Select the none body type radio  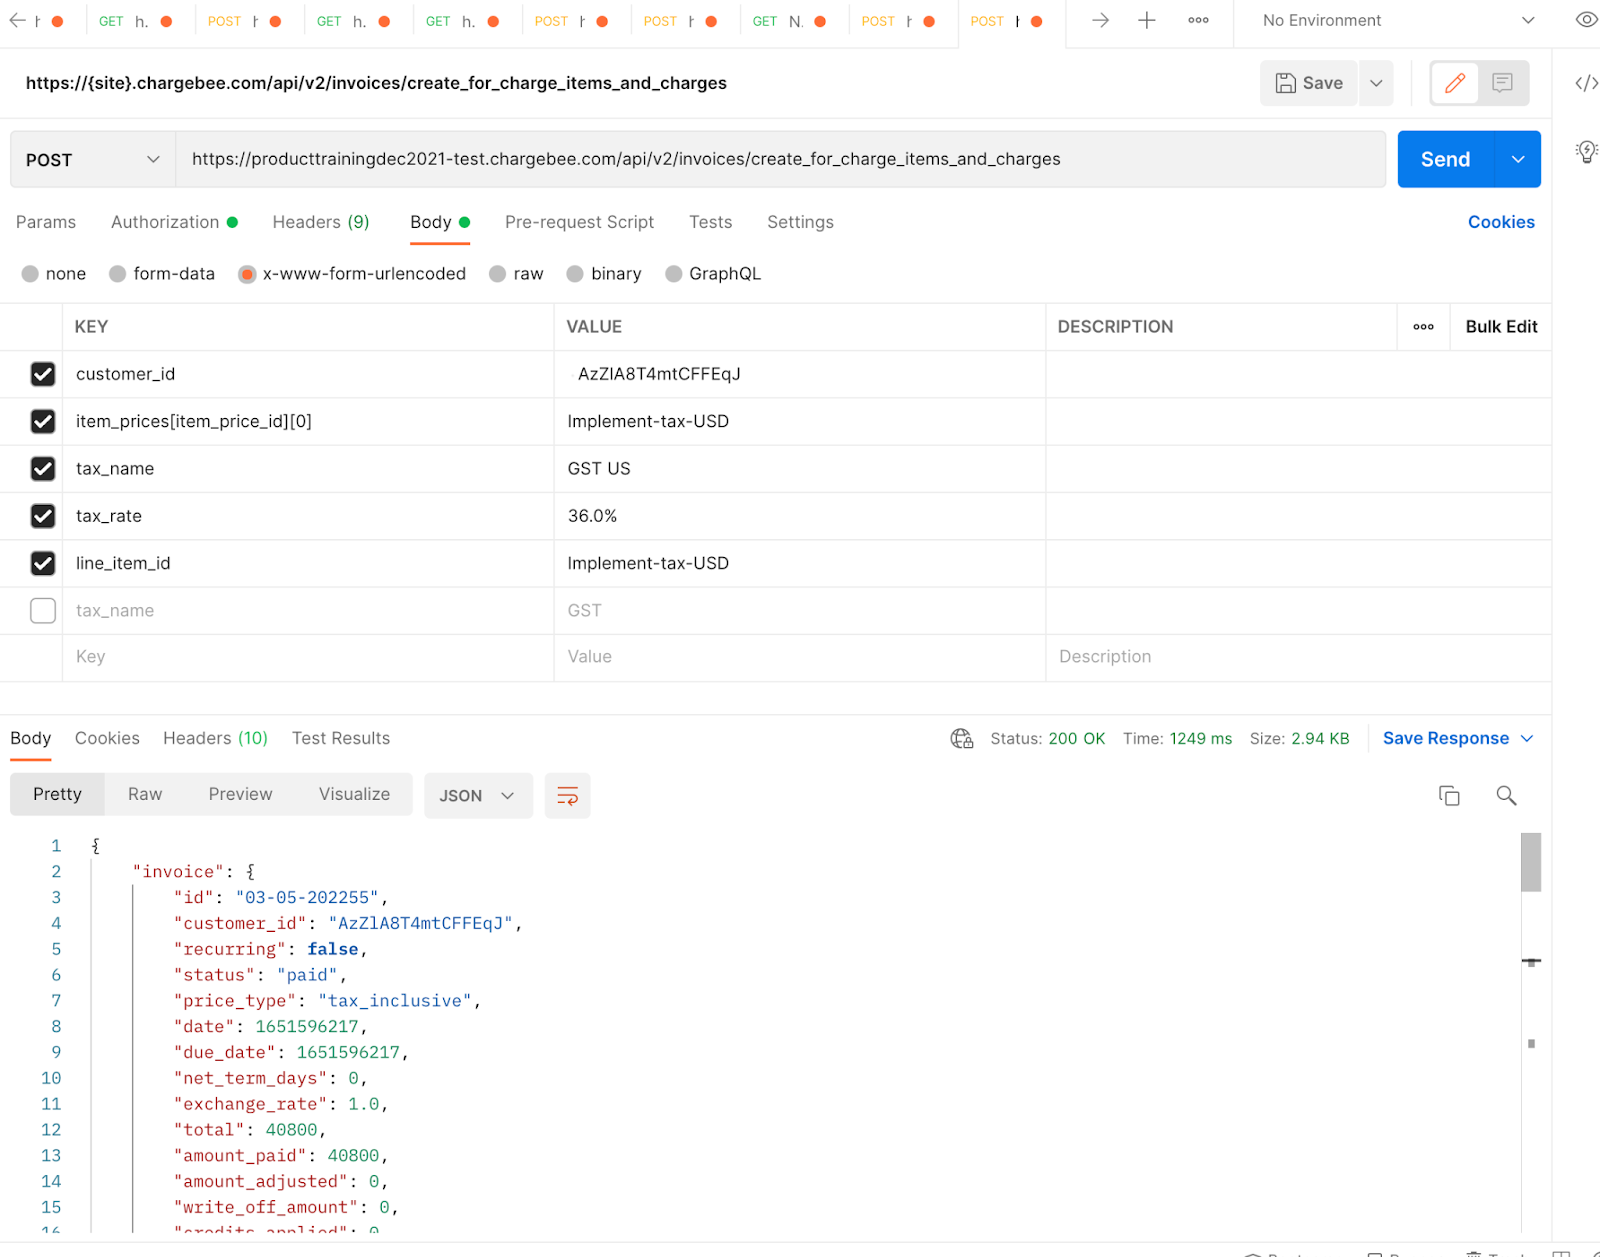30,274
